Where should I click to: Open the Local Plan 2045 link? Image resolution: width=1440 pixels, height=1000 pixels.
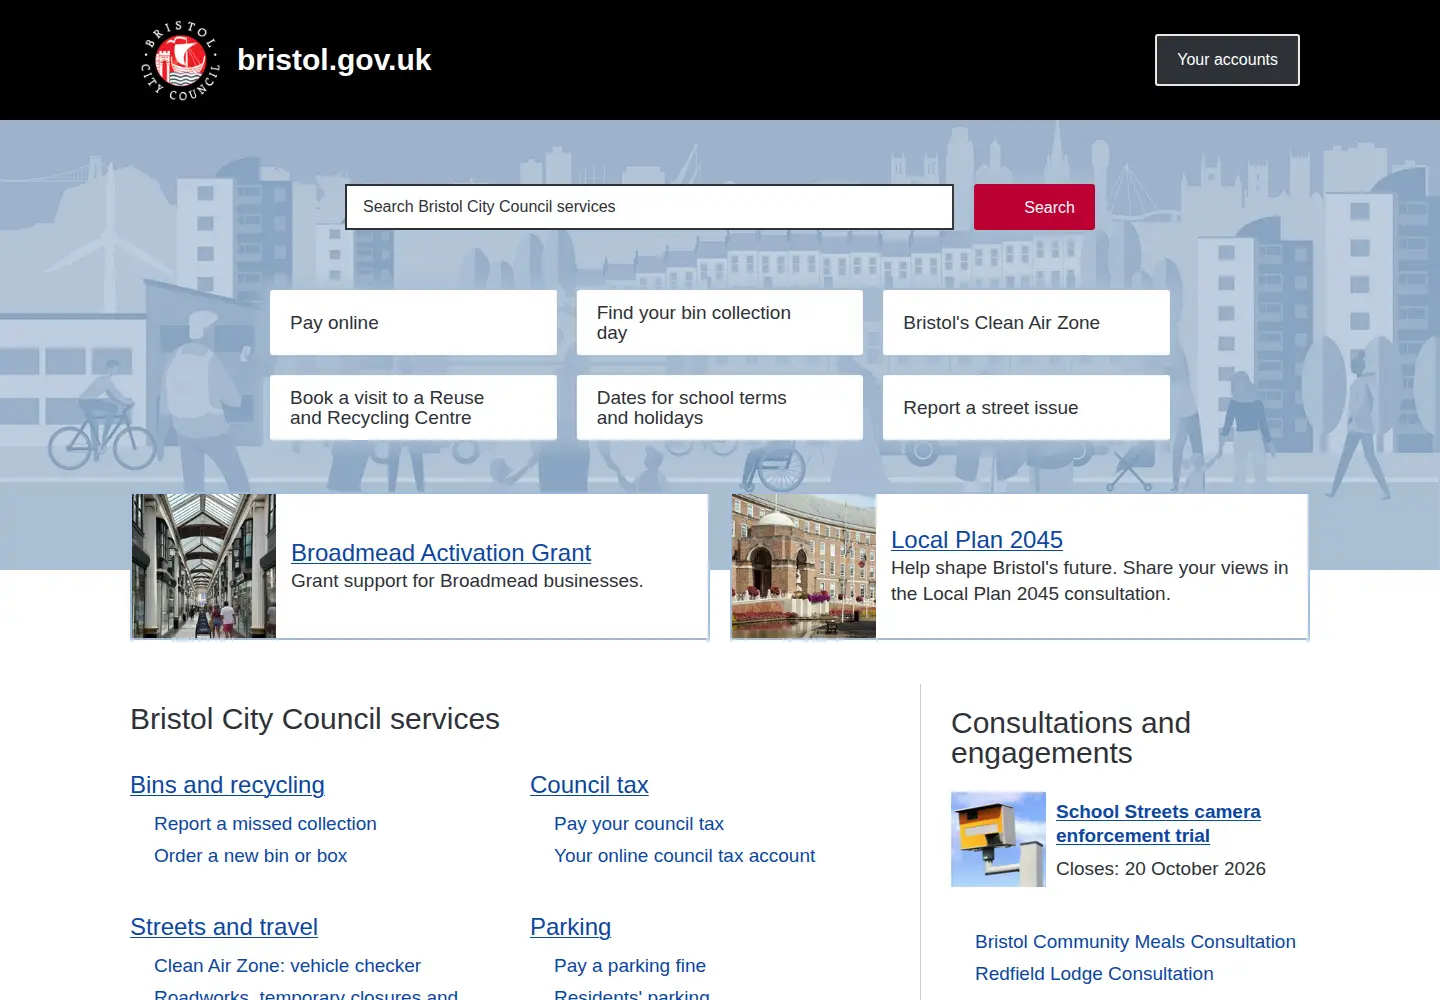[x=977, y=540]
